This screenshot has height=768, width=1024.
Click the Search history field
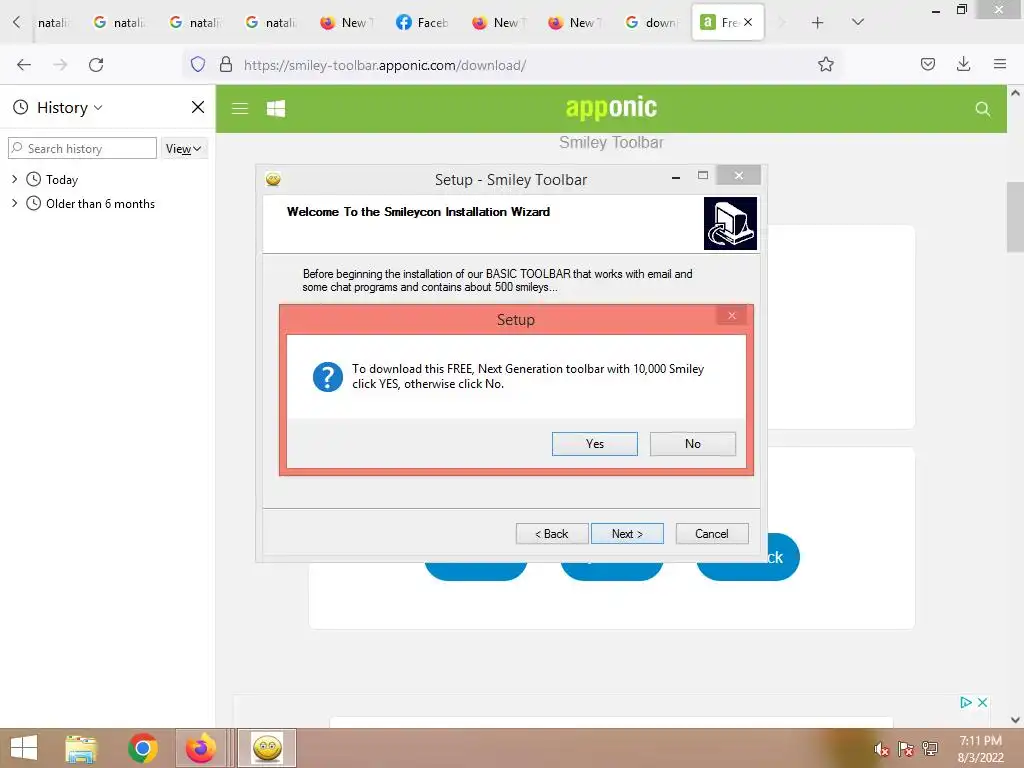[x=82, y=148]
